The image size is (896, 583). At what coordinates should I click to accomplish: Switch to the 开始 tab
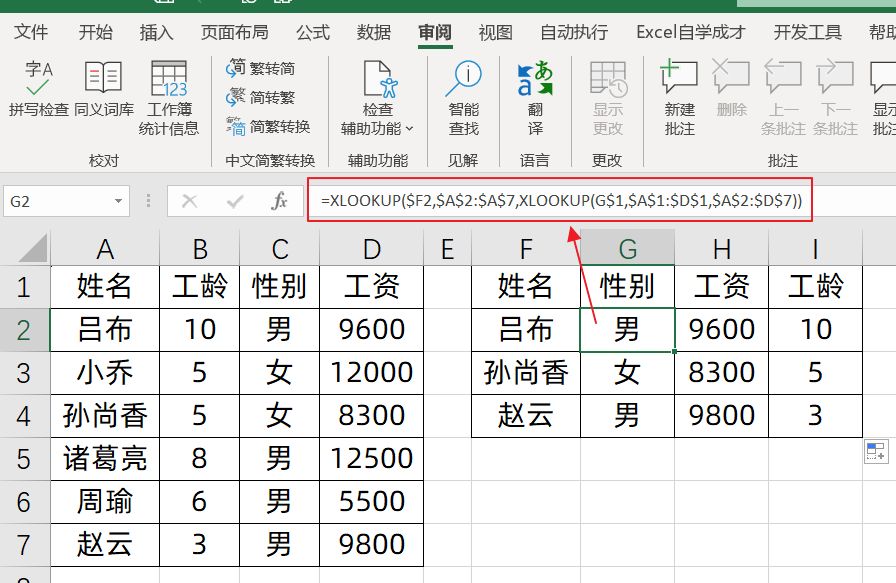click(96, 32)
